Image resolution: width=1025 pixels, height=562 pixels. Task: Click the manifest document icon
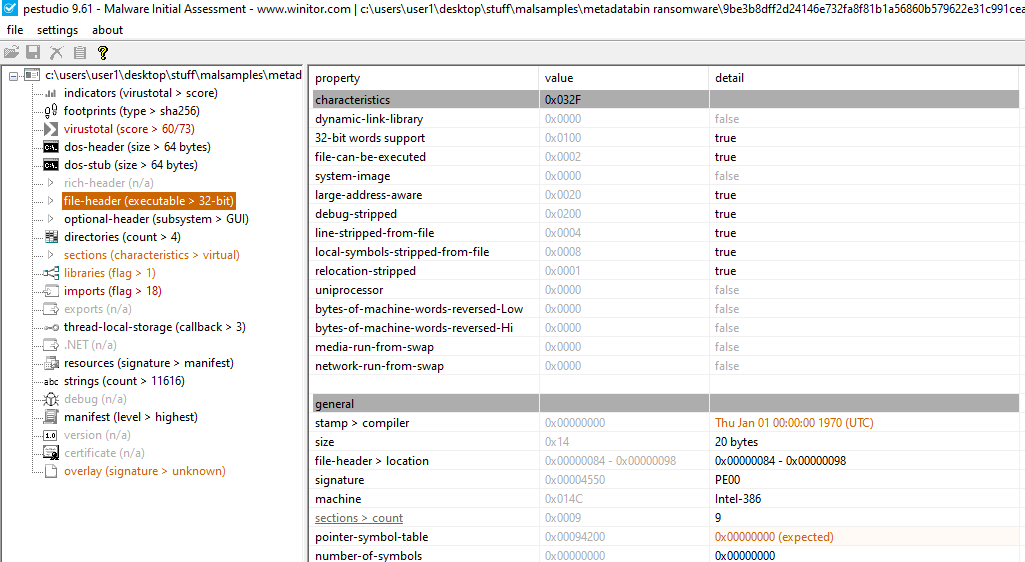[51, 417]
